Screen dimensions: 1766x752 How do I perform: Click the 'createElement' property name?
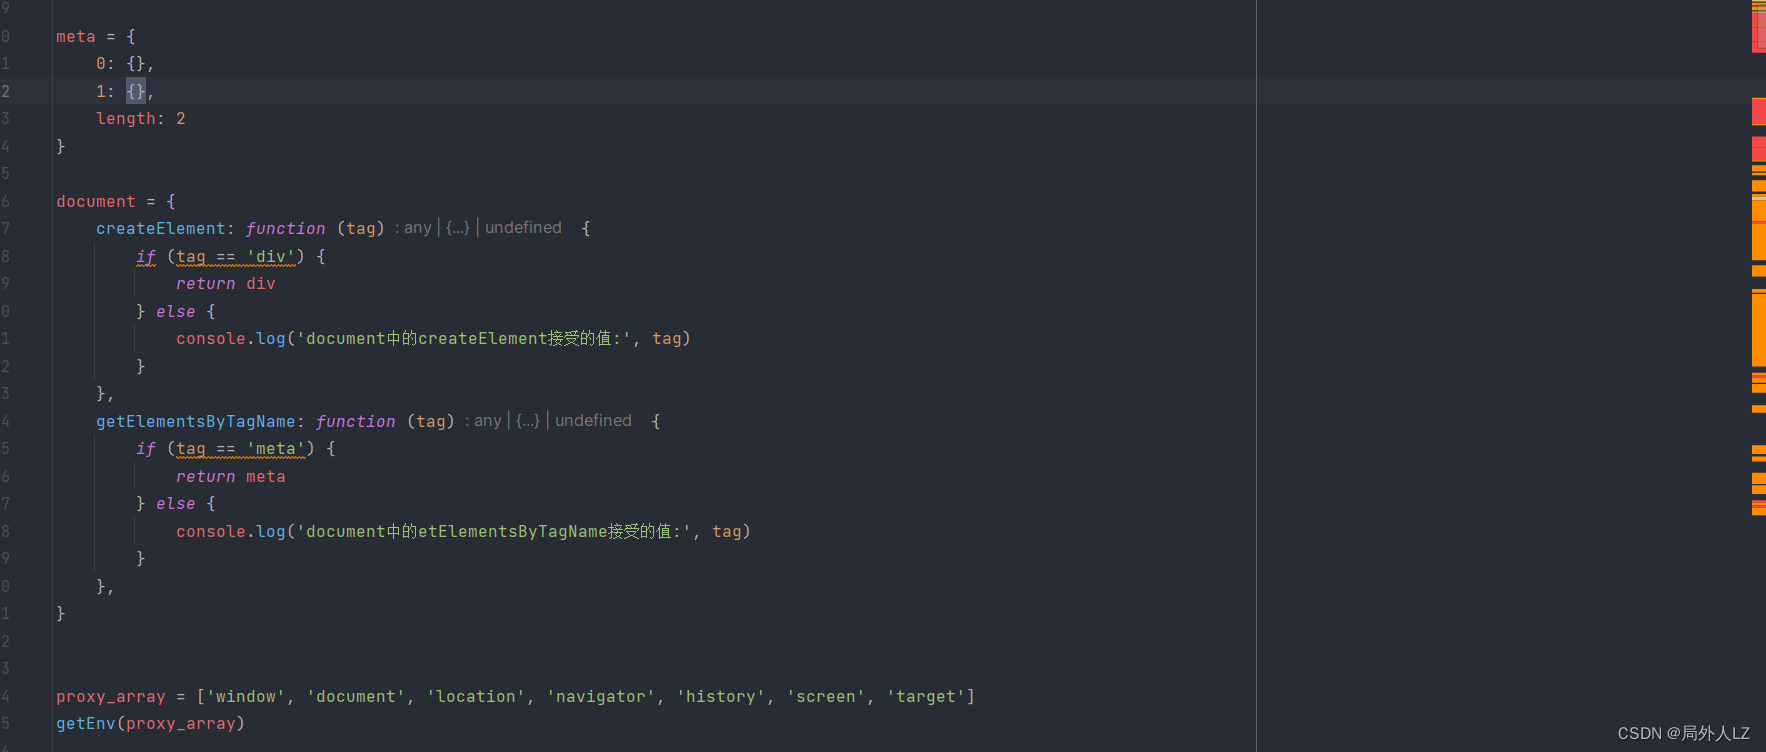tap(161, 229)
